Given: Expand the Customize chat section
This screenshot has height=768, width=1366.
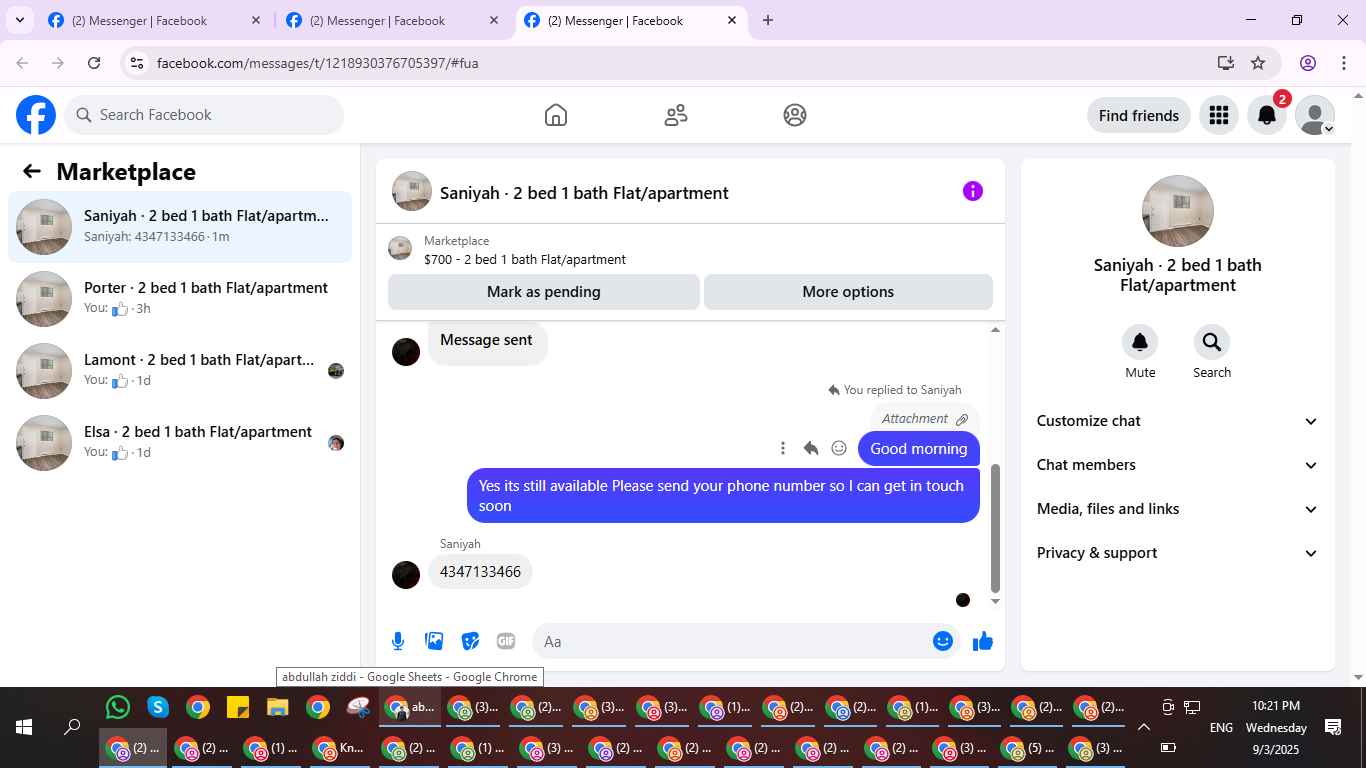Looking at the screenshot, I should coord(1178,421).
